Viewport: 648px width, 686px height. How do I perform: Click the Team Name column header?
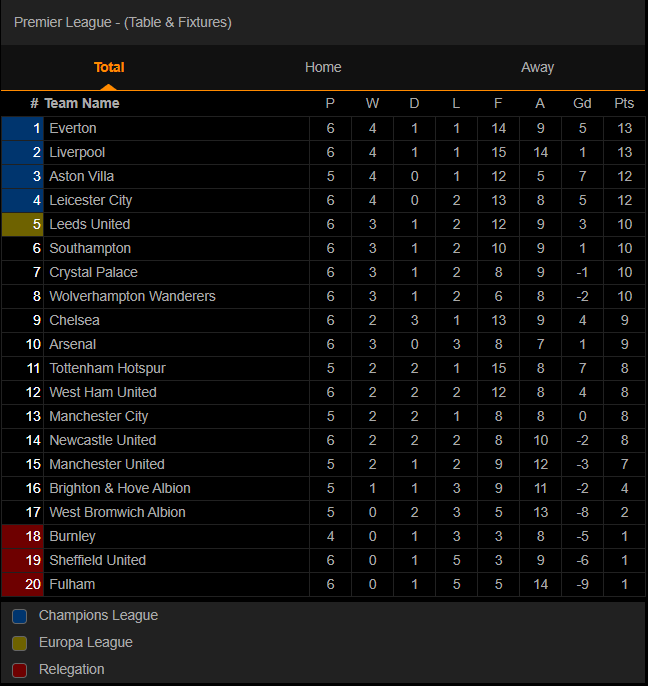(82, 103)
